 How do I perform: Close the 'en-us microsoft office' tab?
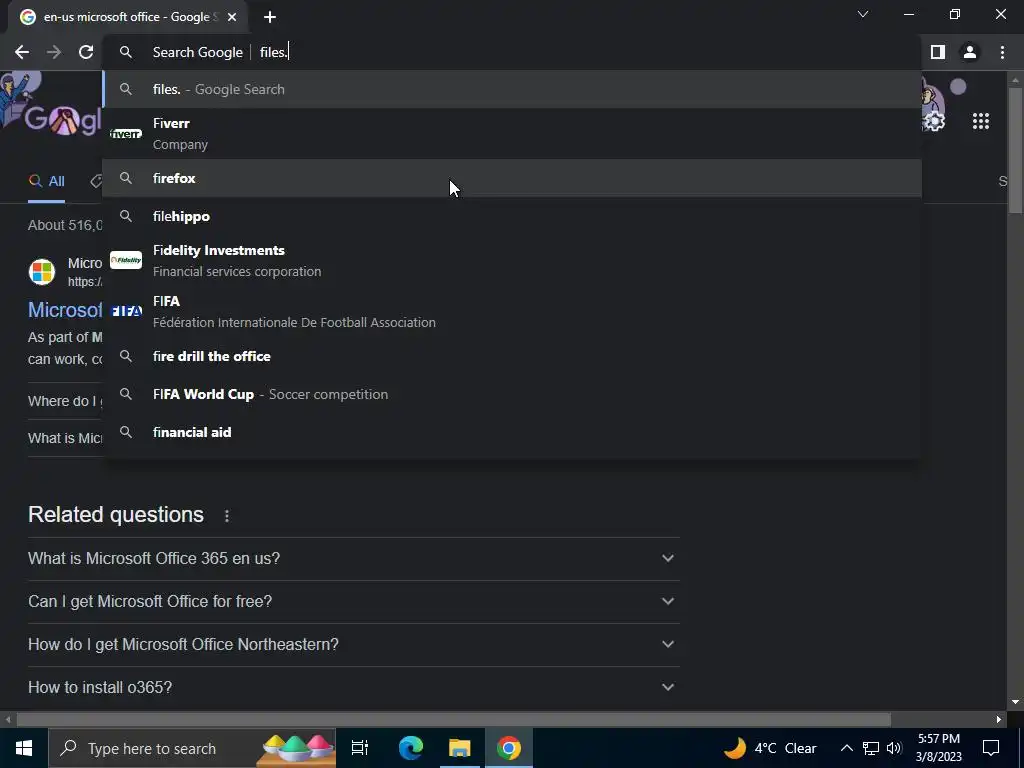tap(232, 17)
